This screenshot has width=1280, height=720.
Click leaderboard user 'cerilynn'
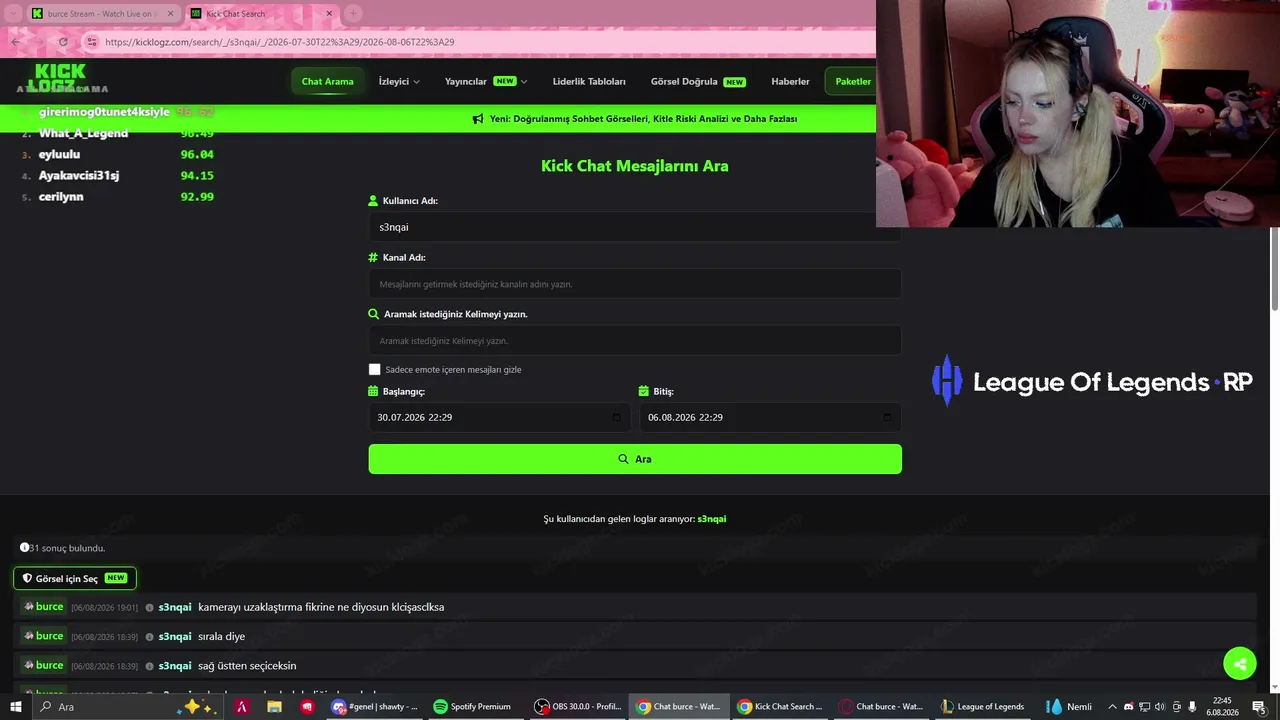(x=61, y=197)
